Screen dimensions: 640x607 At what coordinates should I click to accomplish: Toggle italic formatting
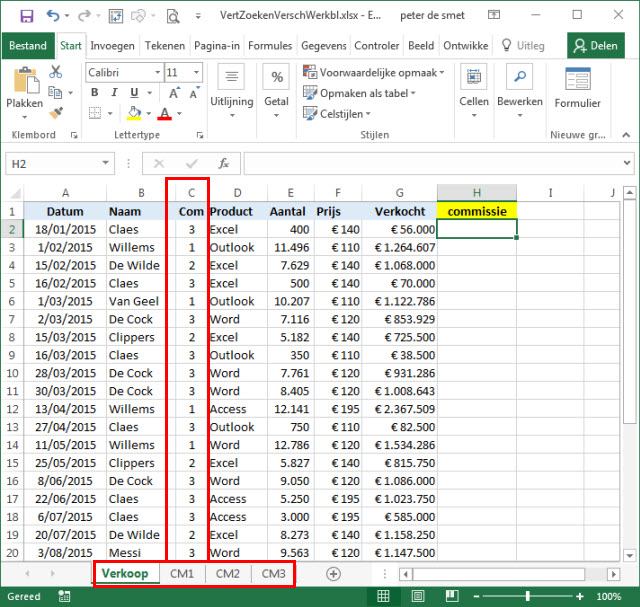(x=114, y=93)
